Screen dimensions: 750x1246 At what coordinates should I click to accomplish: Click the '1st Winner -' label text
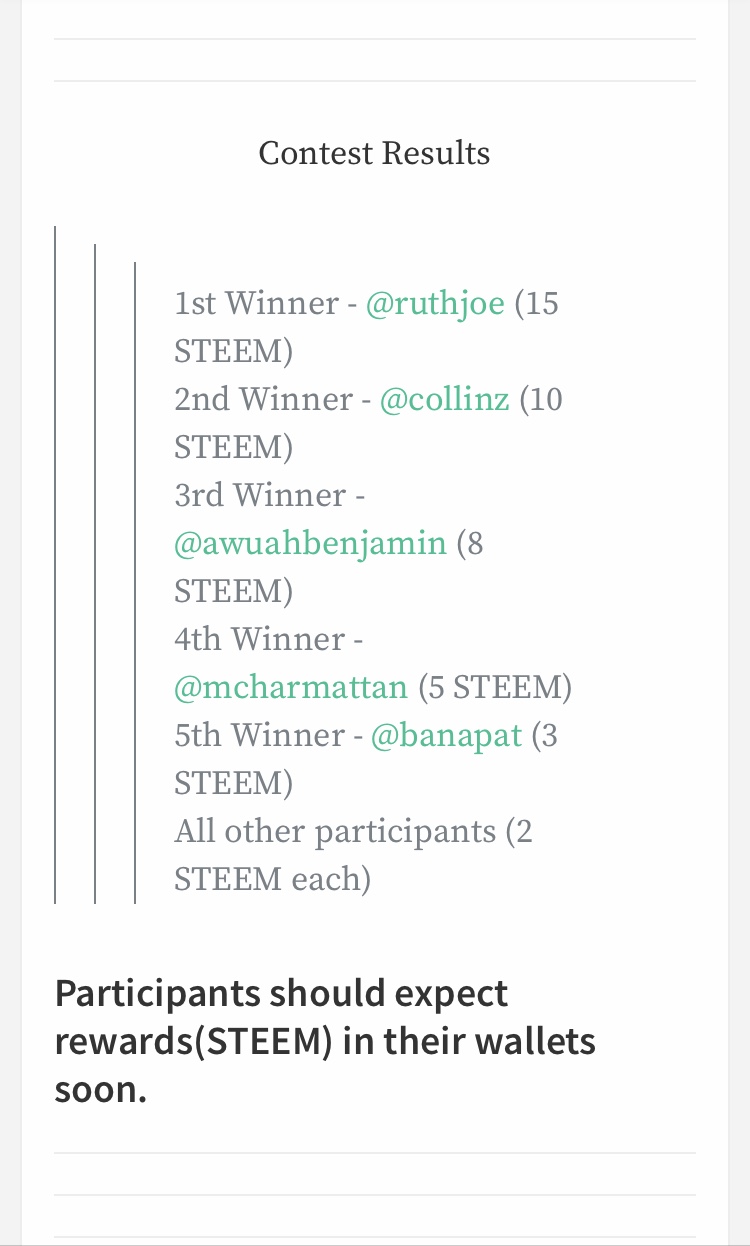click(265, 303)
